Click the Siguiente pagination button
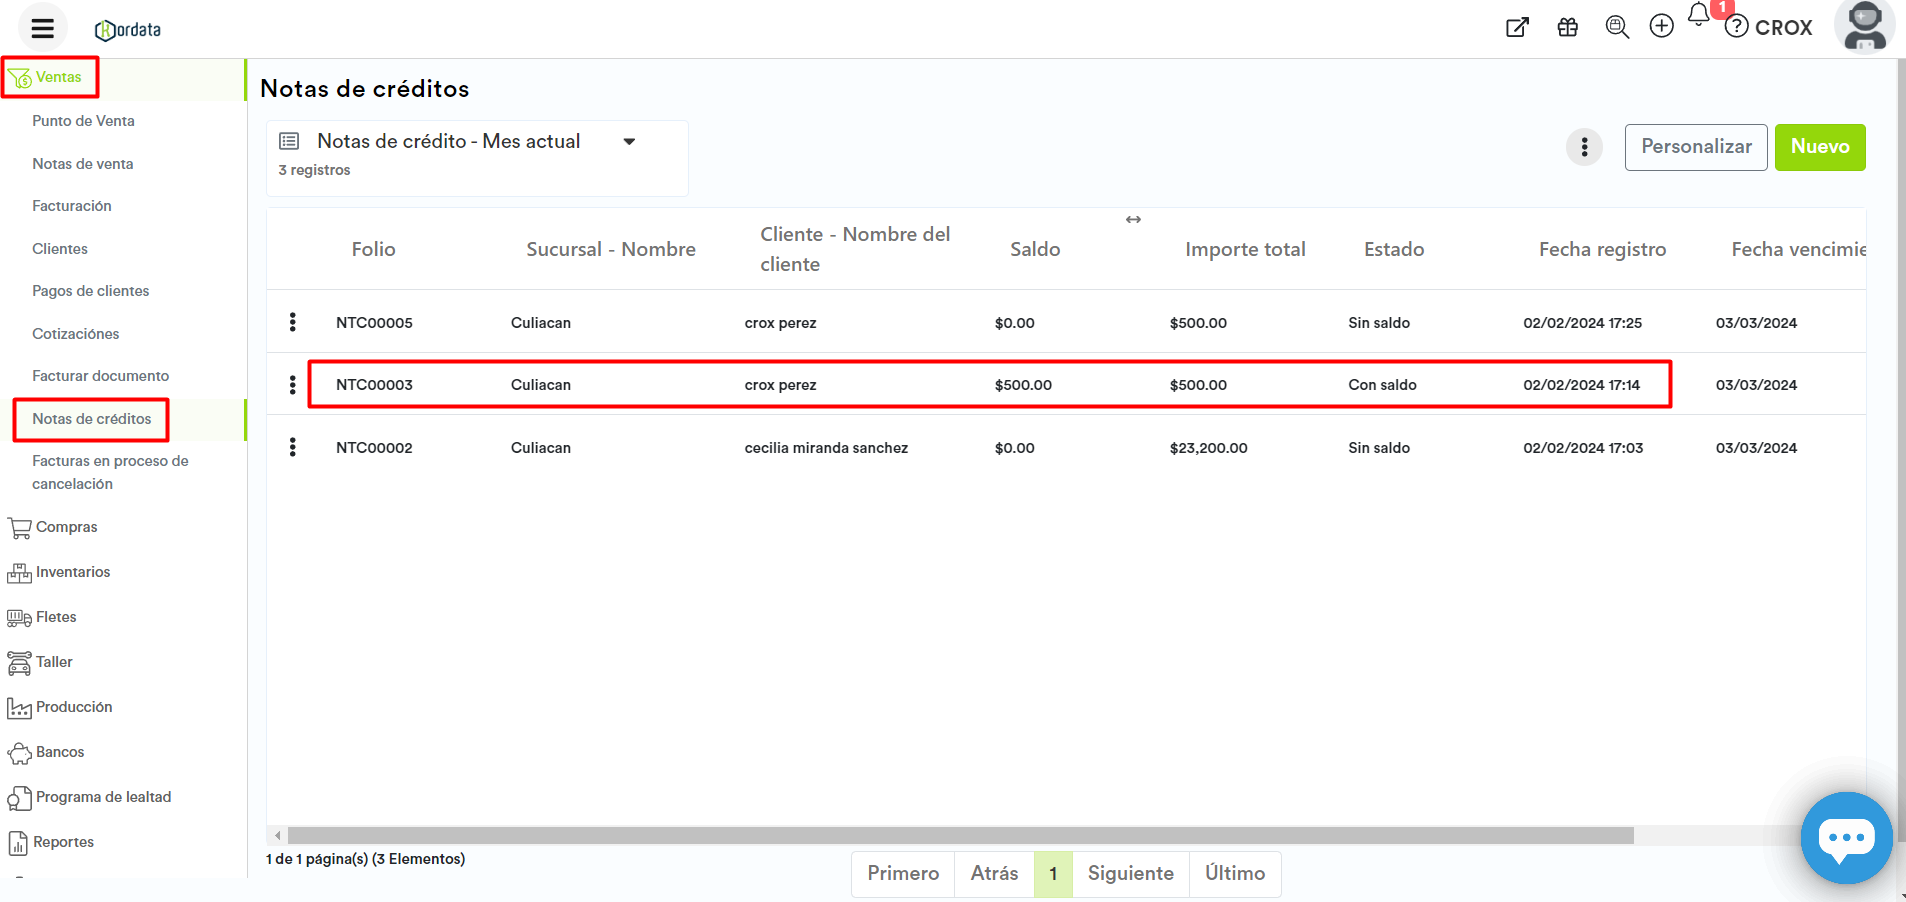The image size is (1906, 902). point(1130,873)
